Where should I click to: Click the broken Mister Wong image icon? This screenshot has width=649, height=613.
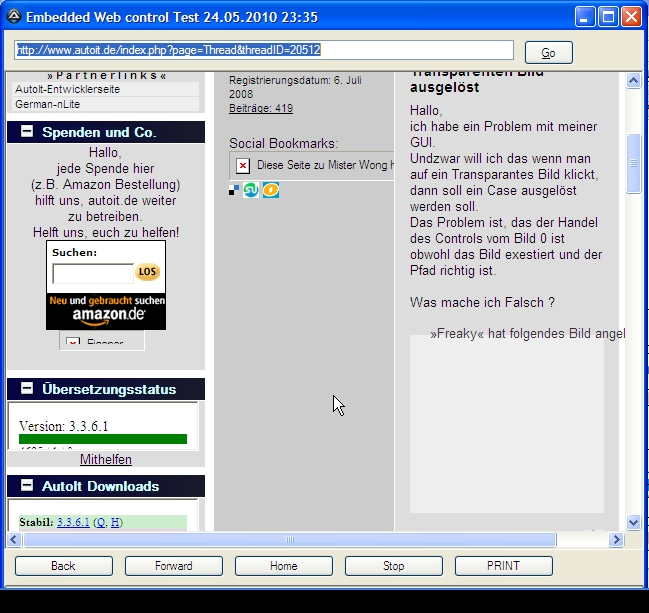tap(243, 165)
